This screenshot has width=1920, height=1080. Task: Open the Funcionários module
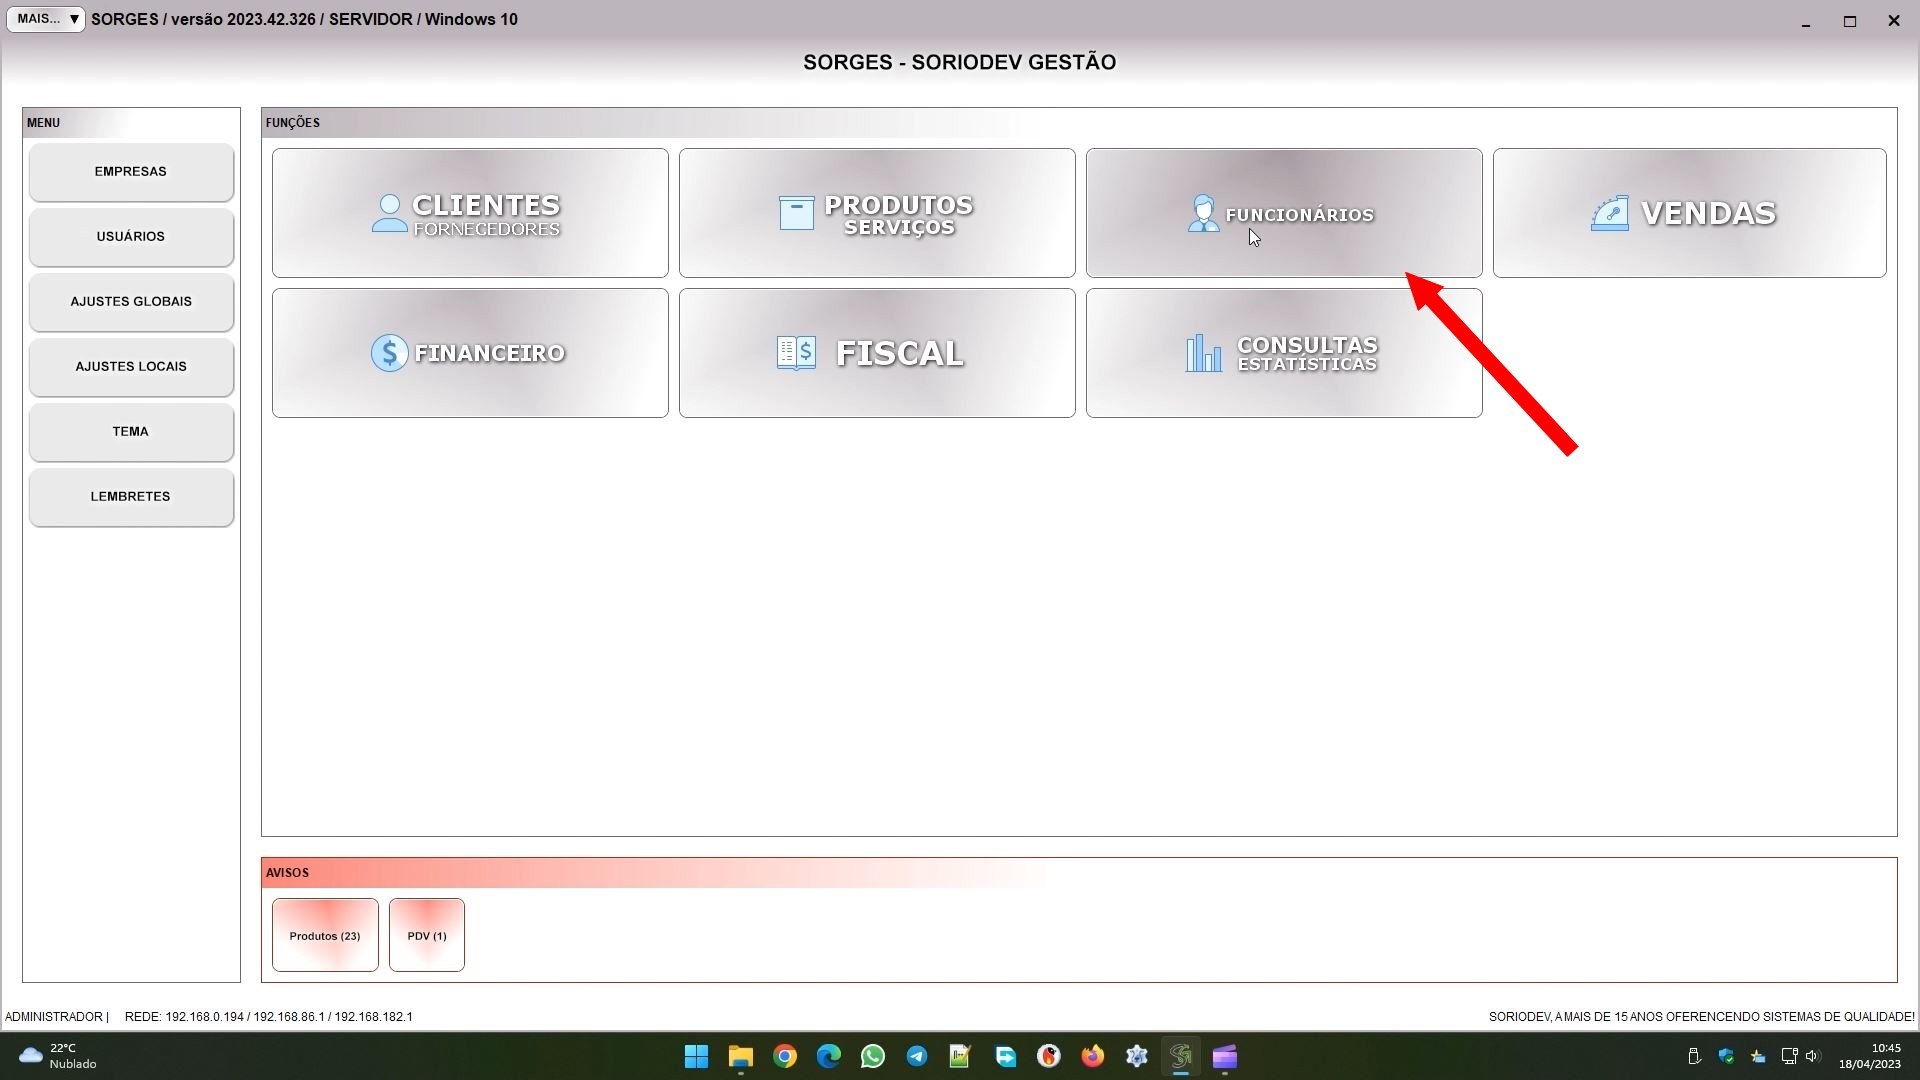coord(1284,213)
